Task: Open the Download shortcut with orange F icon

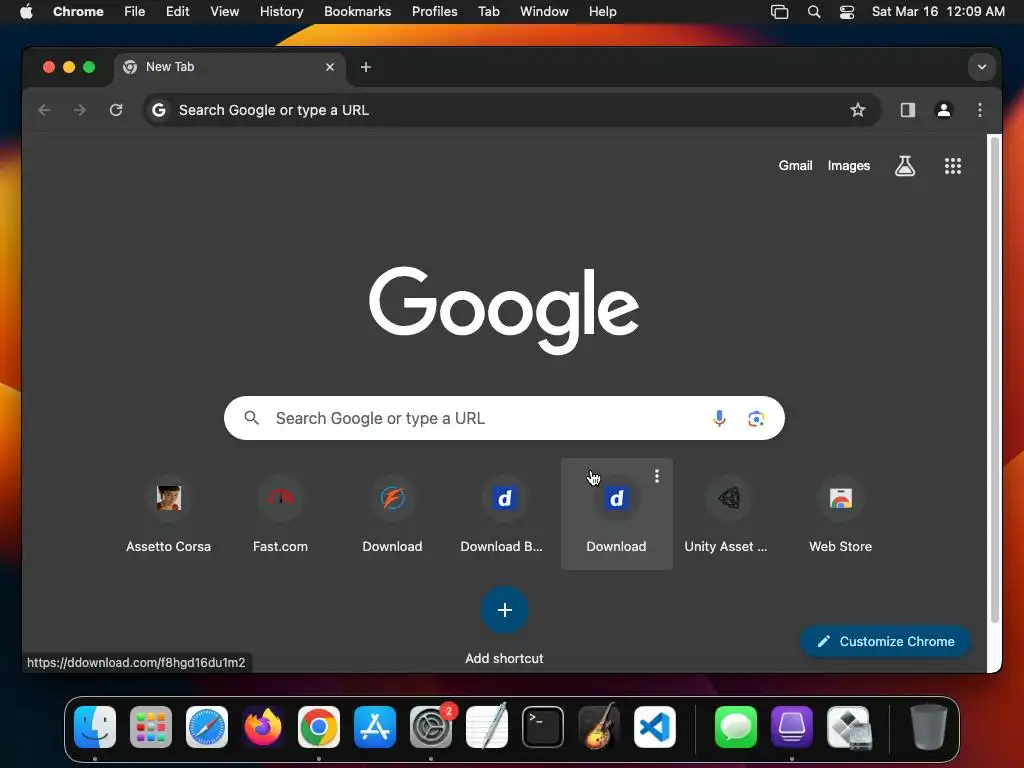Action: [392, 514]
